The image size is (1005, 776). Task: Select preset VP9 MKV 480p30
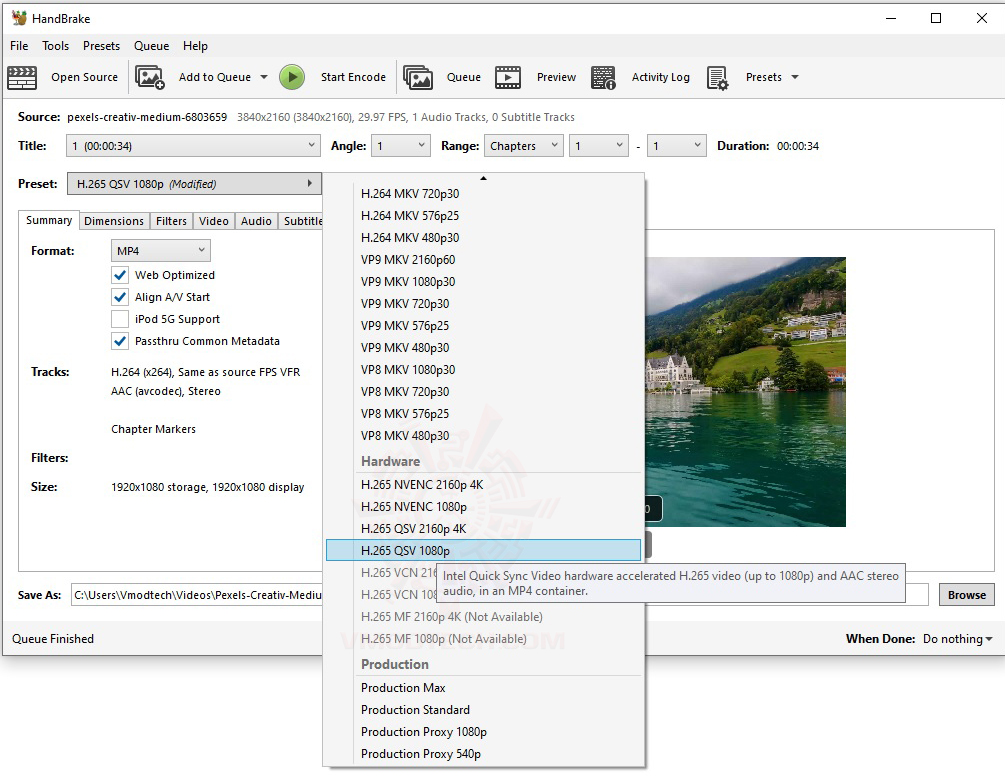(483, 347)
